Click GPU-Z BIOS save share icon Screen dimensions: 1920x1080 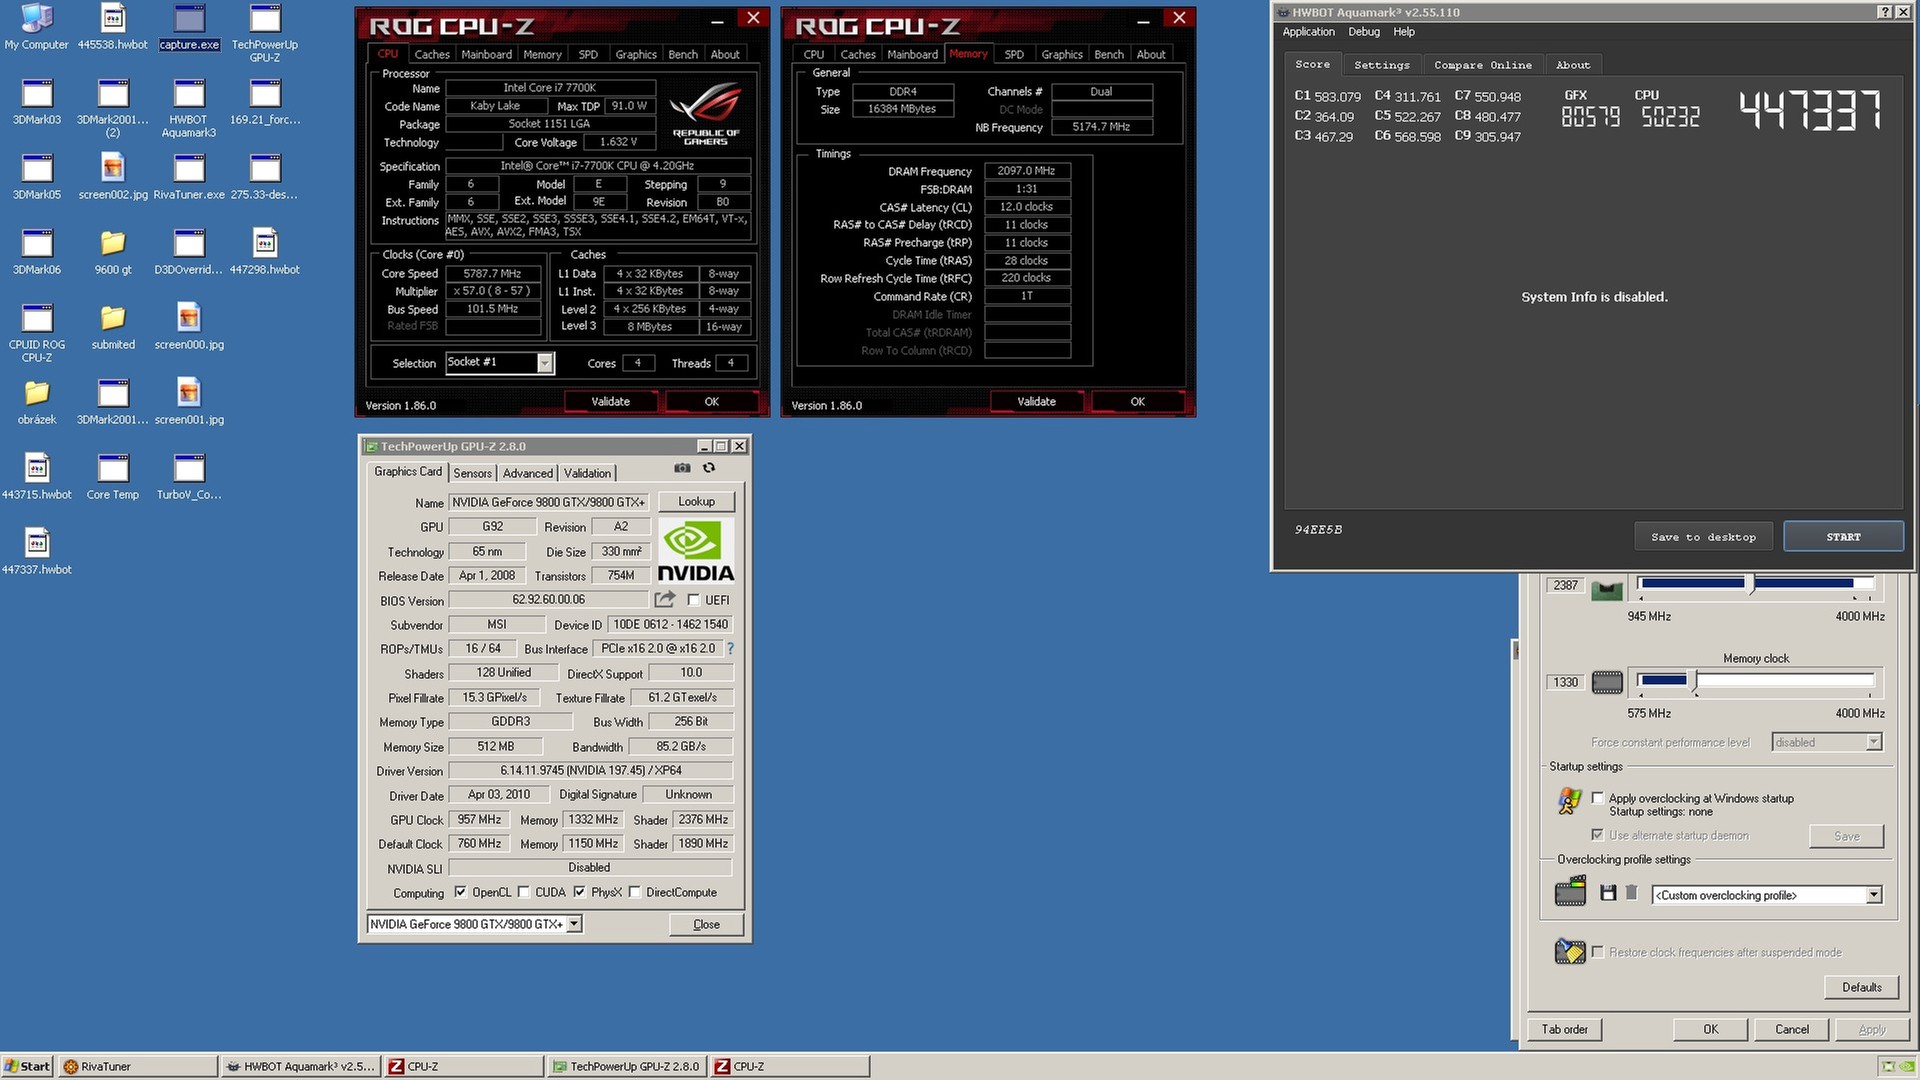click(x=665, y=599)
